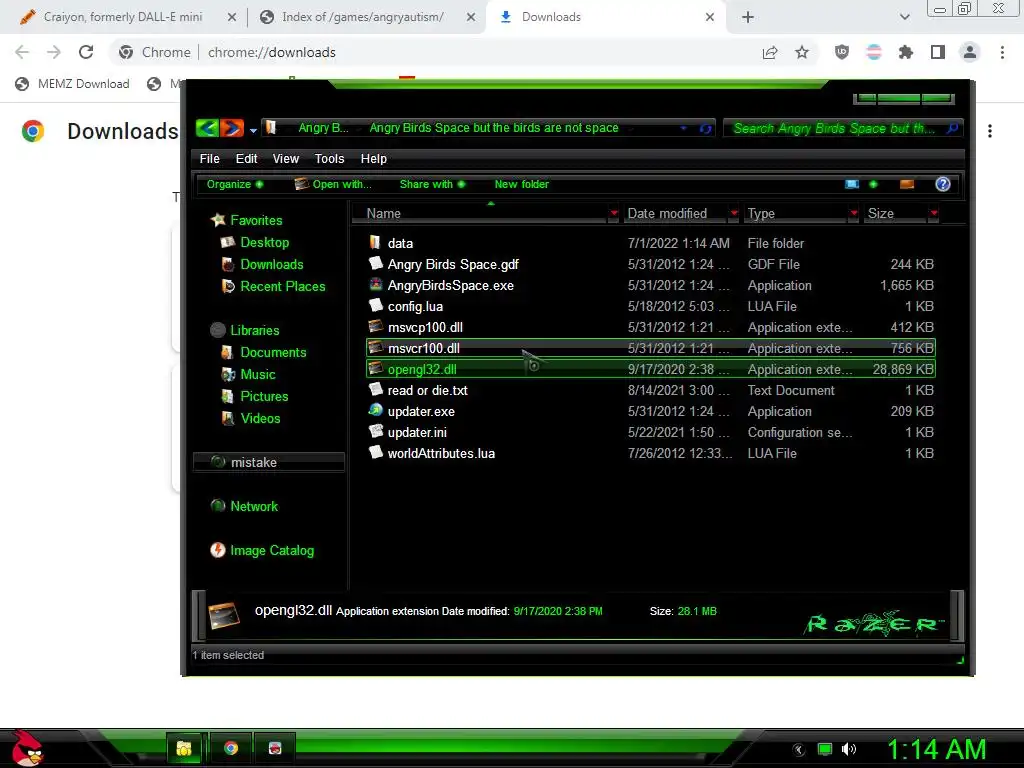Sort by Name column header
The width and height of the screenshot is (1024, 768).
pyautogui.click(x=480, y=214)
